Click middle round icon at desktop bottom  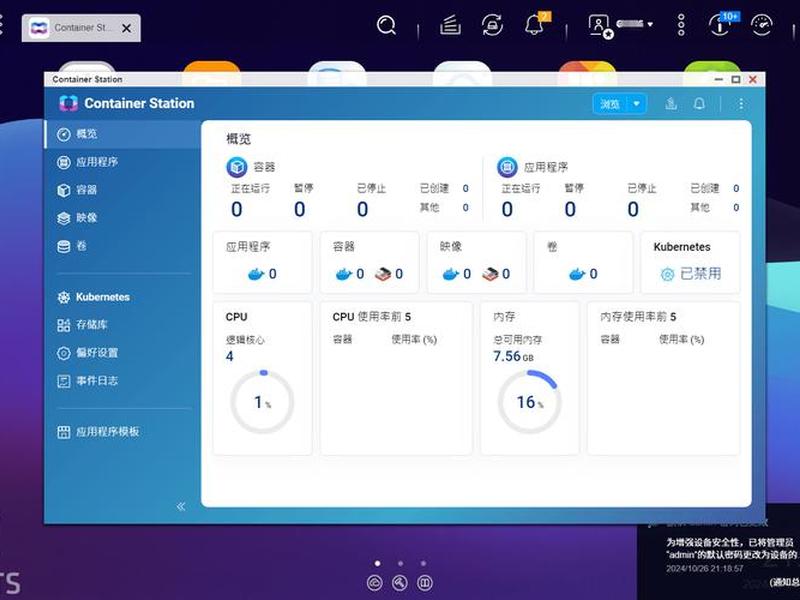[x=399, y=583]
